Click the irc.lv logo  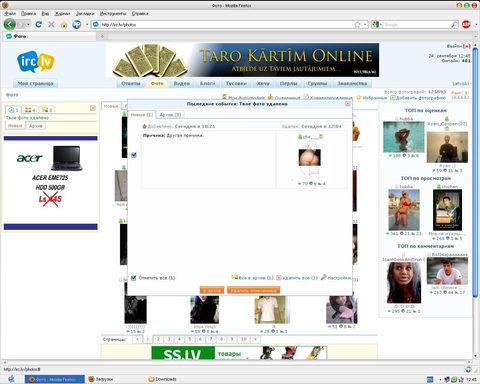point(36,61)
